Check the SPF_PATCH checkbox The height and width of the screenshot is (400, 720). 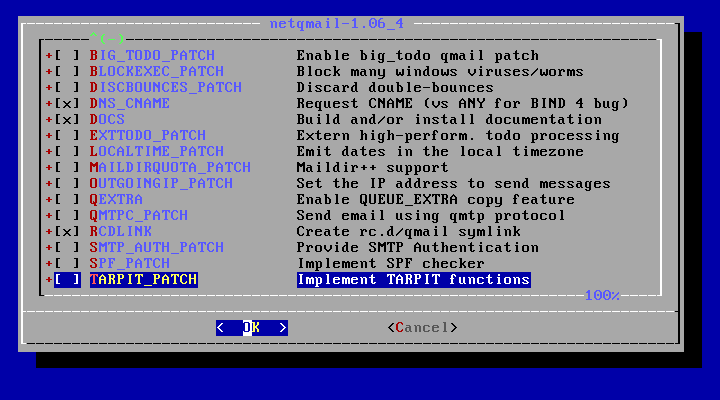pyautogui.click(x=67, y=264)
